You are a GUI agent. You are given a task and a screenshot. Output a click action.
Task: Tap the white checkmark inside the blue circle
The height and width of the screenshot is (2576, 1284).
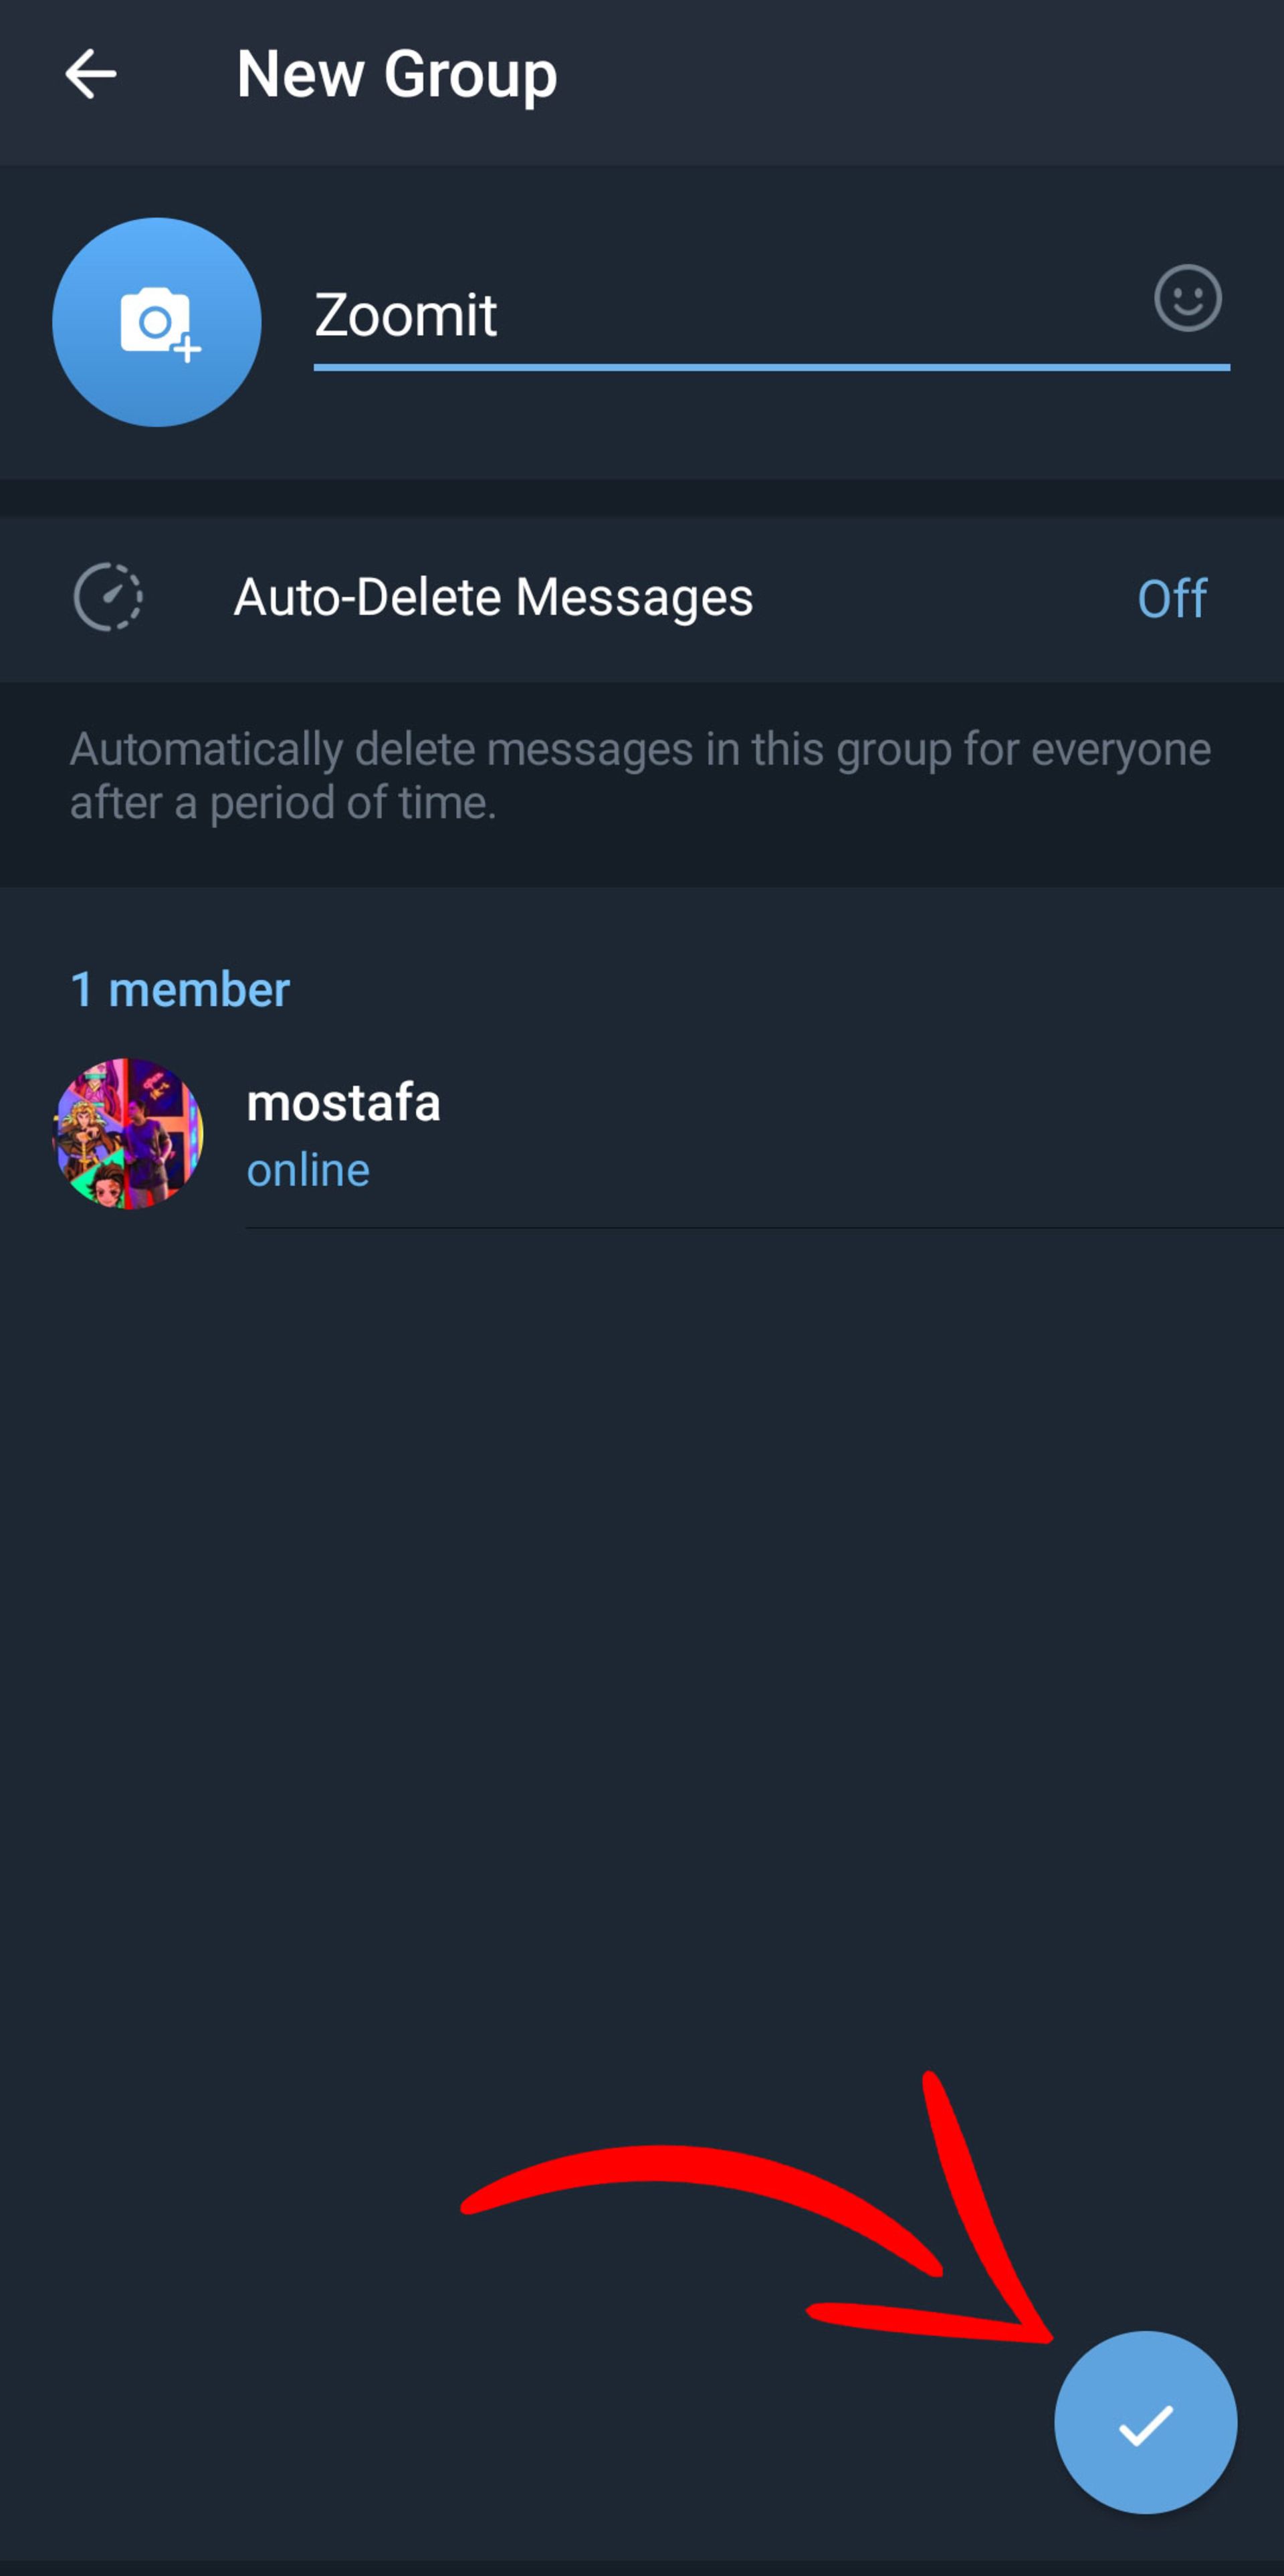(x=1146, y=2425)
